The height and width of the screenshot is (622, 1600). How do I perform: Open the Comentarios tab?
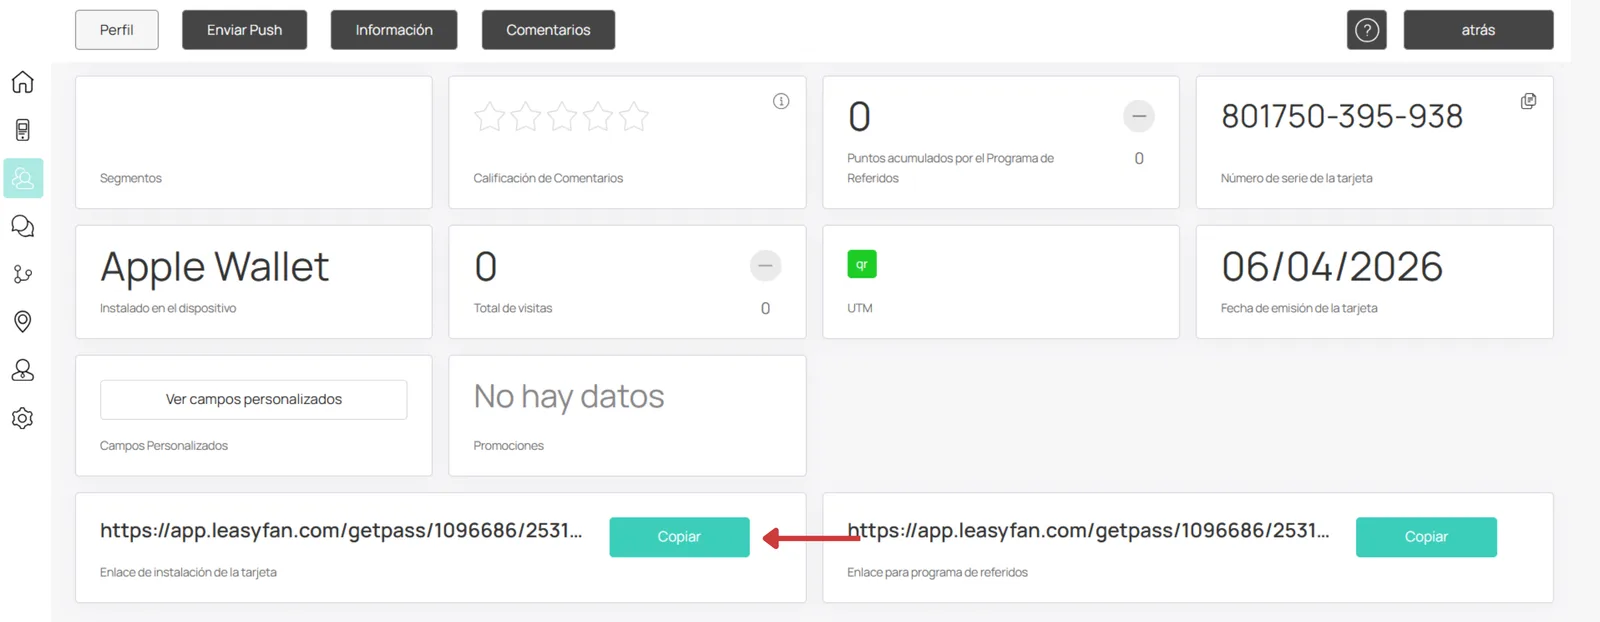pos(548,30)
